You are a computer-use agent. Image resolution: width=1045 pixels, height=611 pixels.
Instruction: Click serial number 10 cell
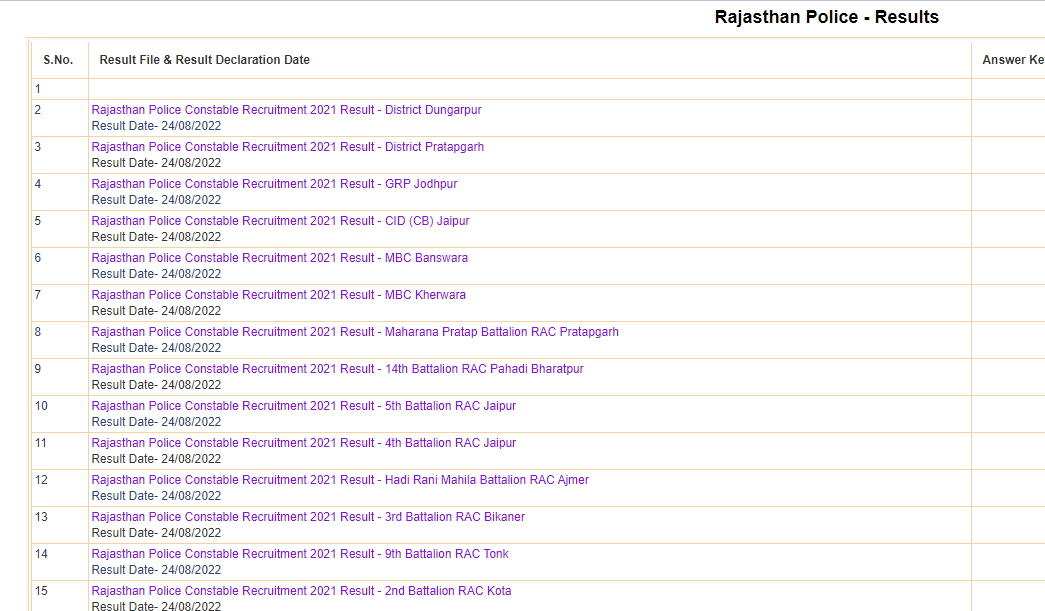pyautogui.click(x=41, y=406)
